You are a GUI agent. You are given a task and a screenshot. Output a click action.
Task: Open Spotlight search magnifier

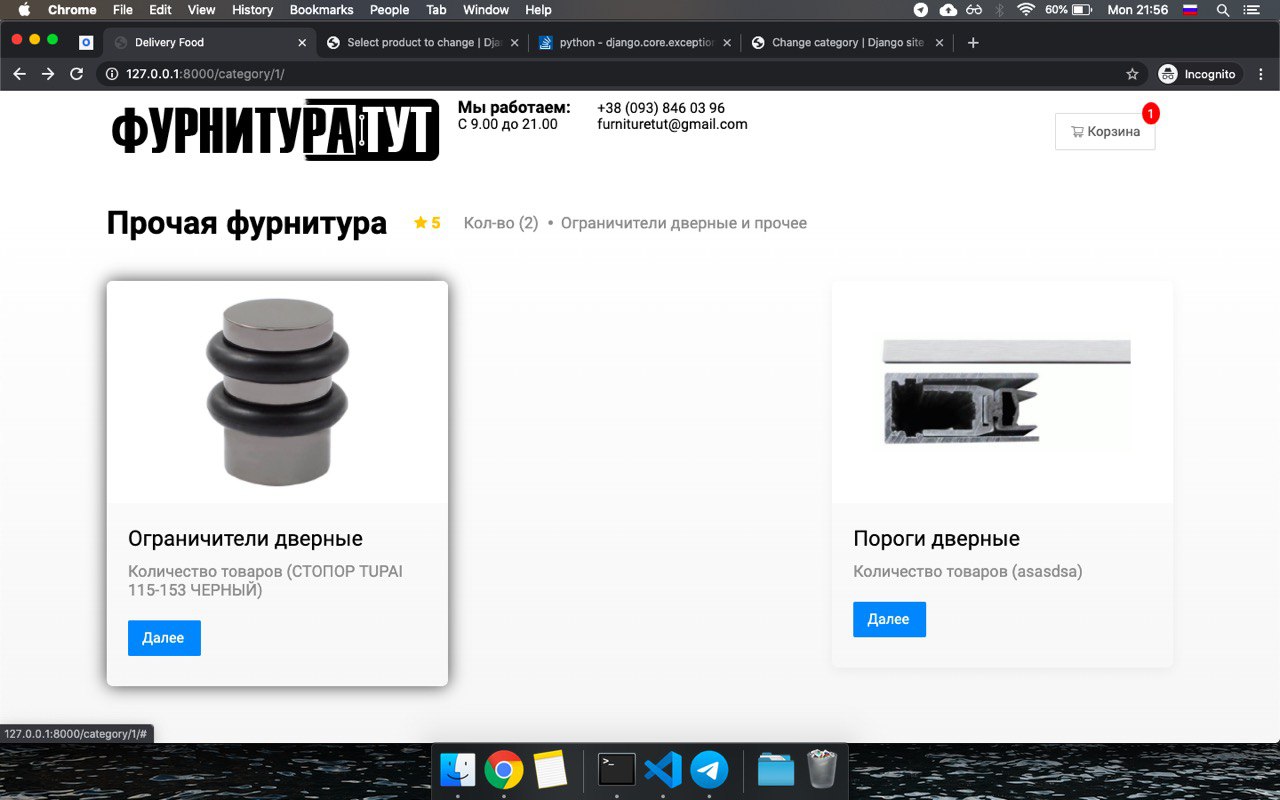tap(1222, 10)
